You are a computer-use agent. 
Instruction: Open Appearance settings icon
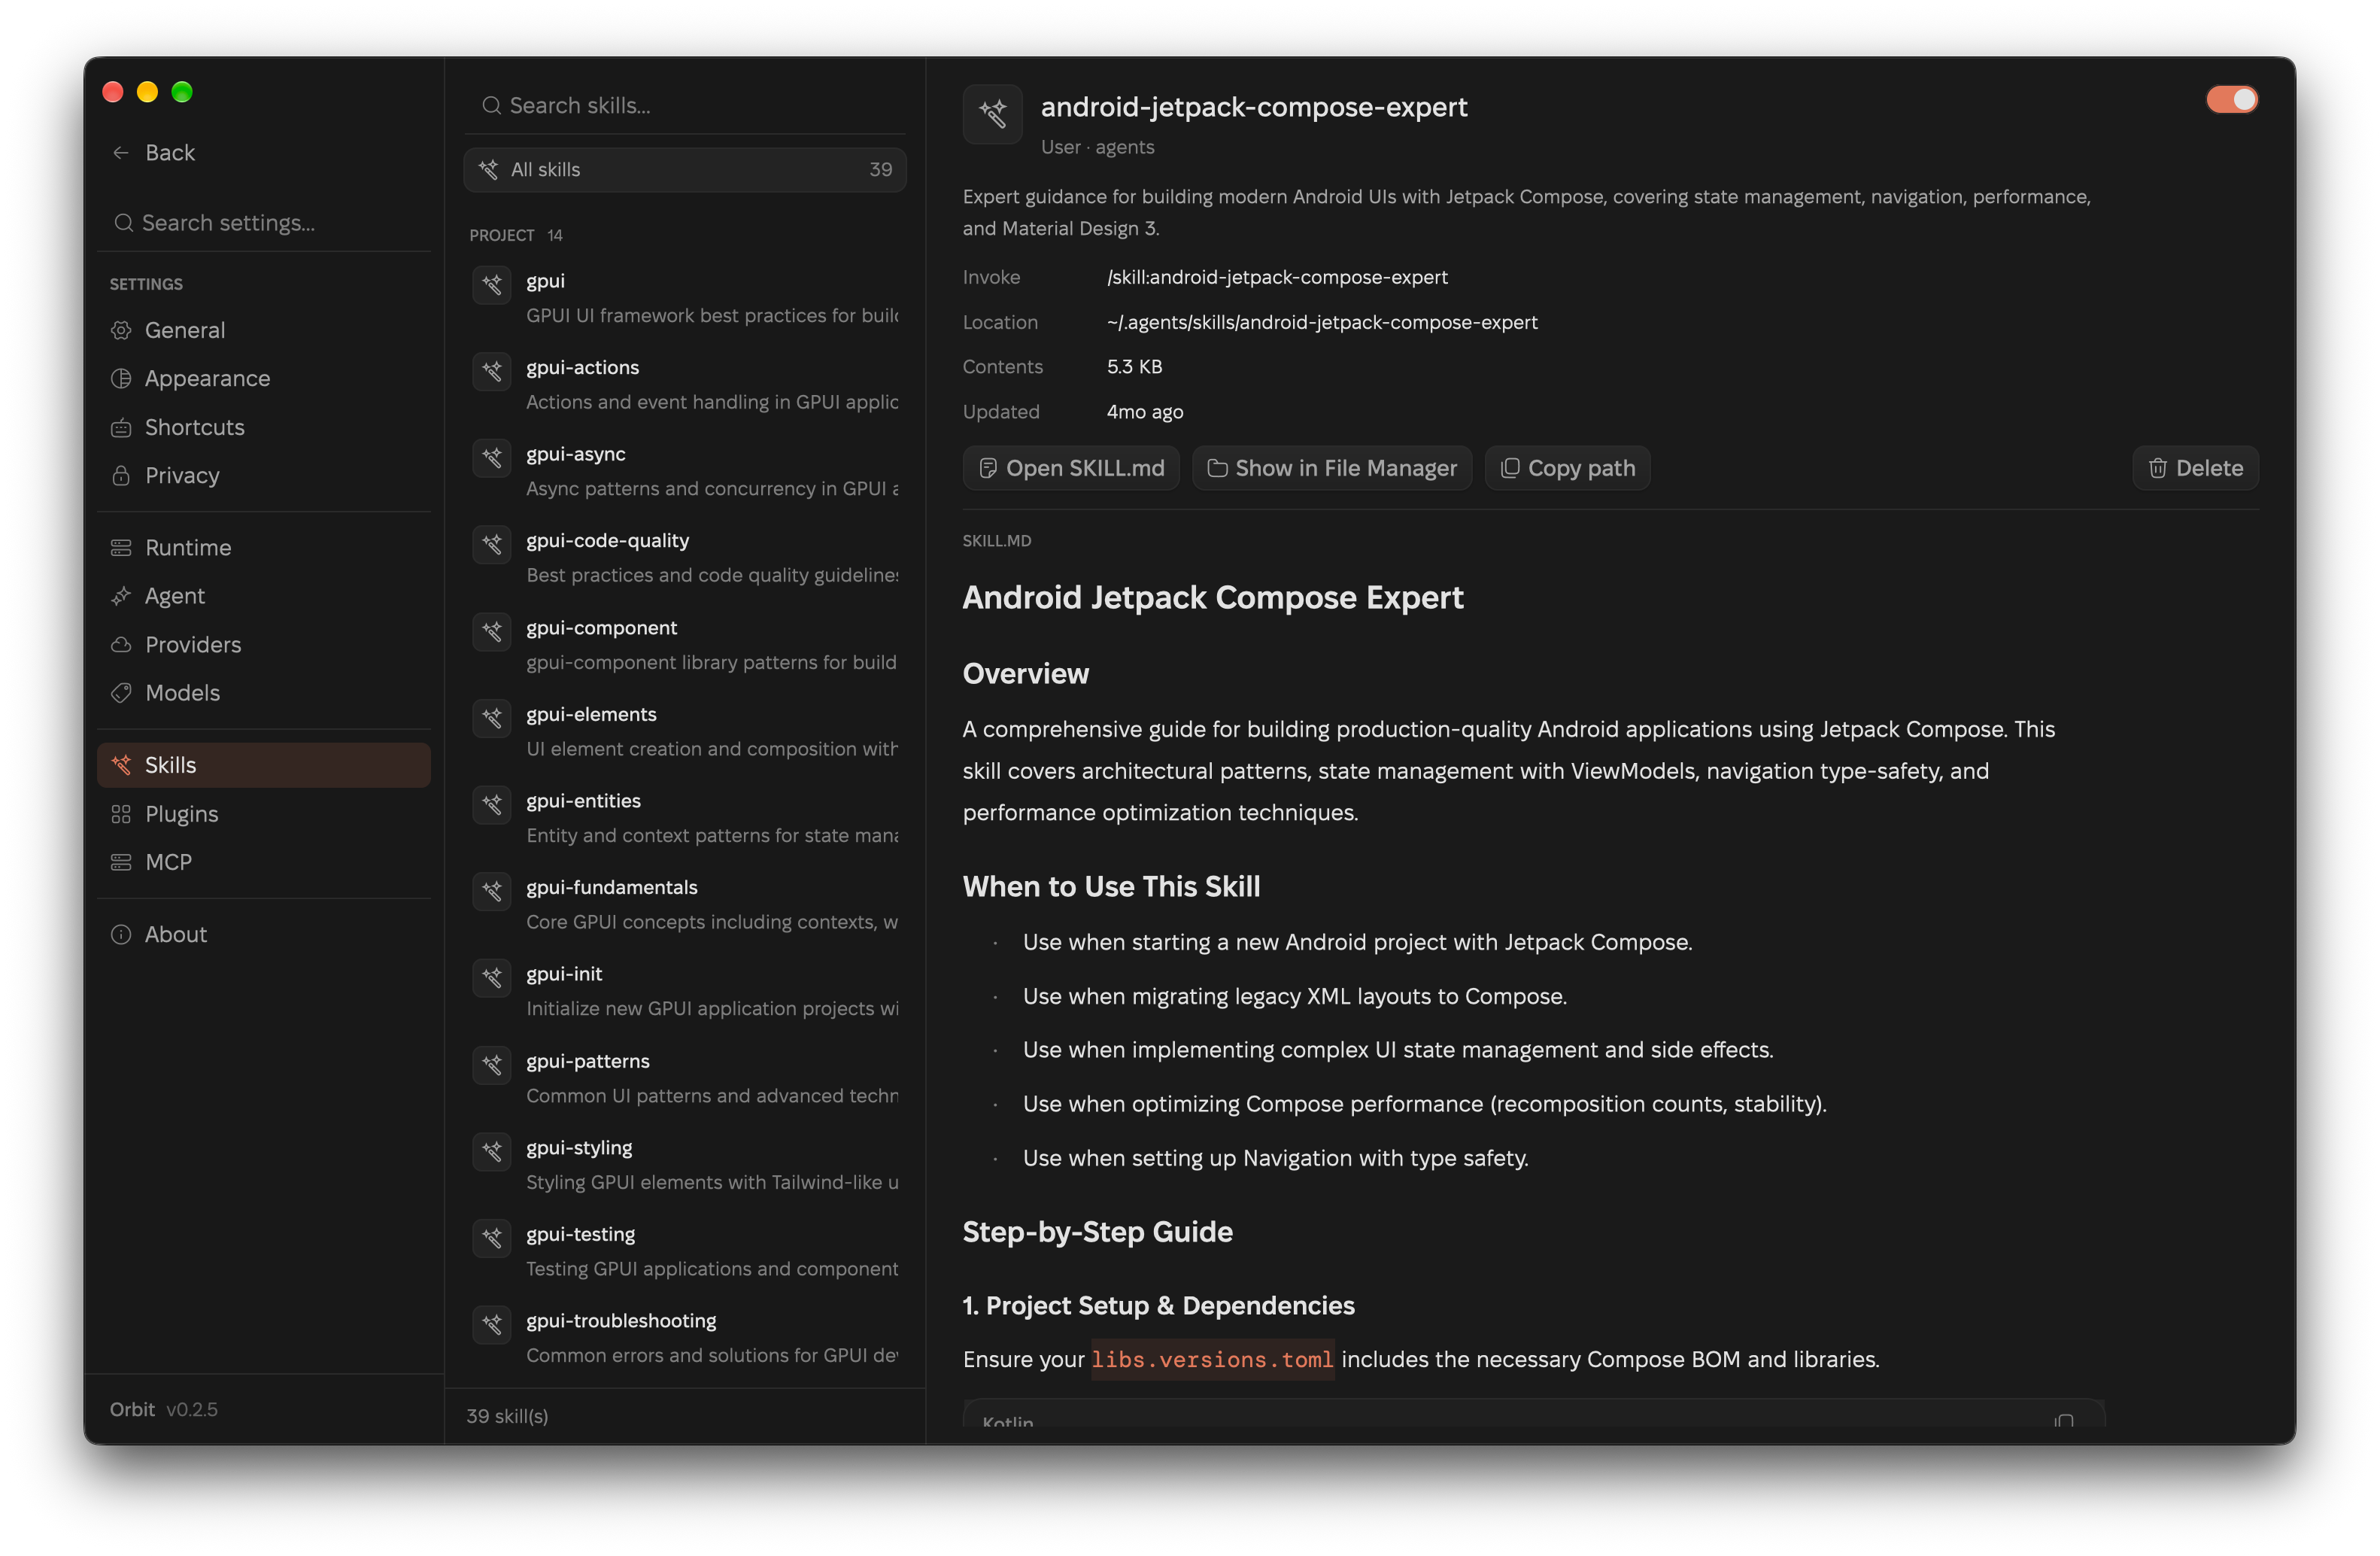click(x=121, y=378)
